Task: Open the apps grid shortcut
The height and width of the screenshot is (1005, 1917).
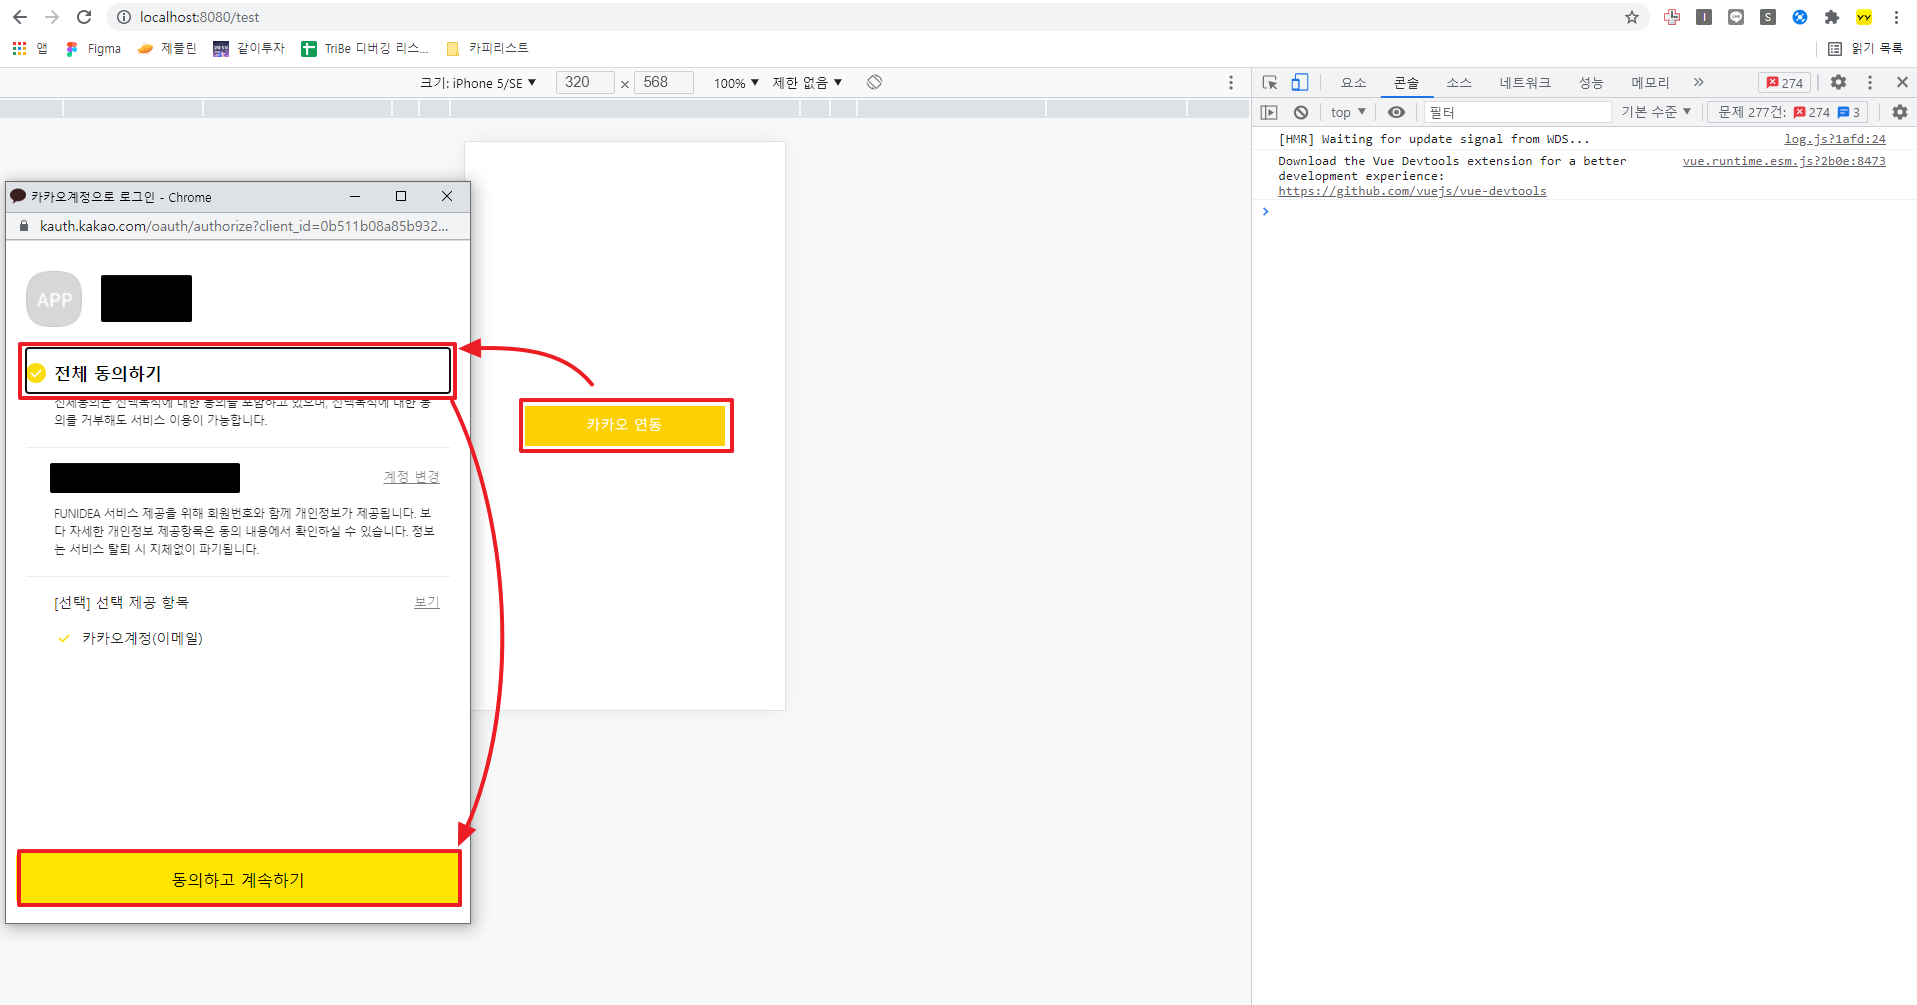Action: point(30,48)
